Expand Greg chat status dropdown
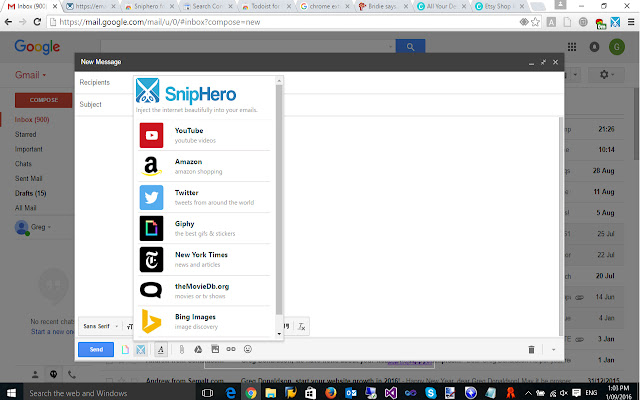 [41, 227]
